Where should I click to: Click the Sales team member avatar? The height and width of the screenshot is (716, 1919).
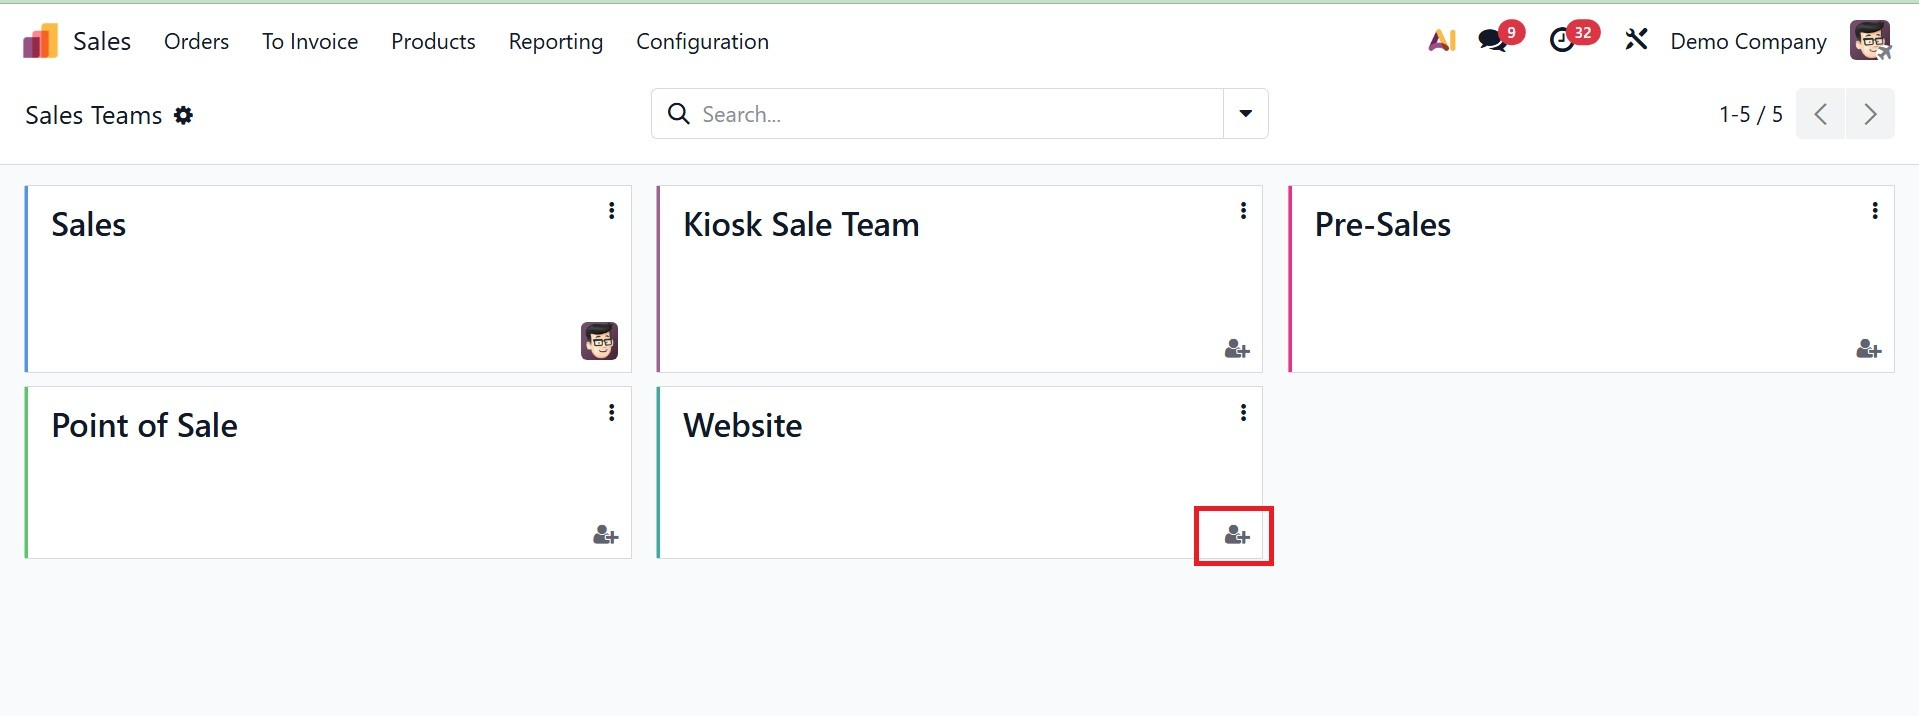[x=599, y=341]
